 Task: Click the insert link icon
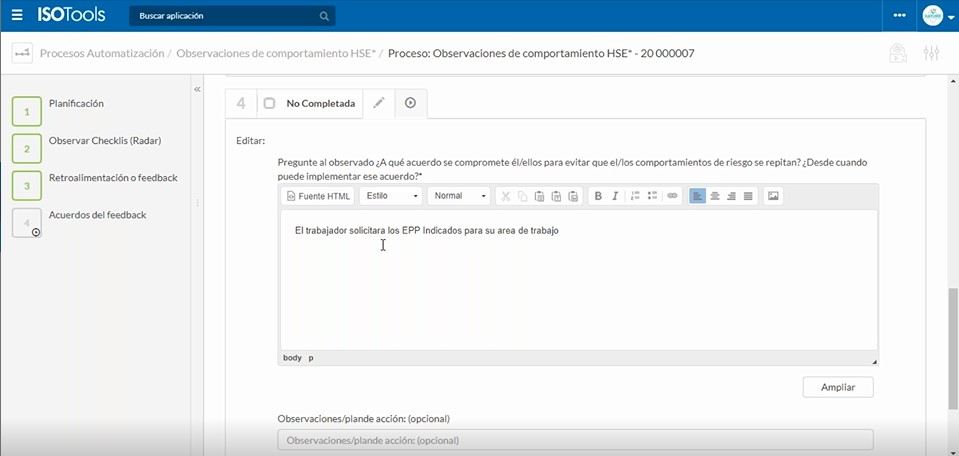coord(672,196)
